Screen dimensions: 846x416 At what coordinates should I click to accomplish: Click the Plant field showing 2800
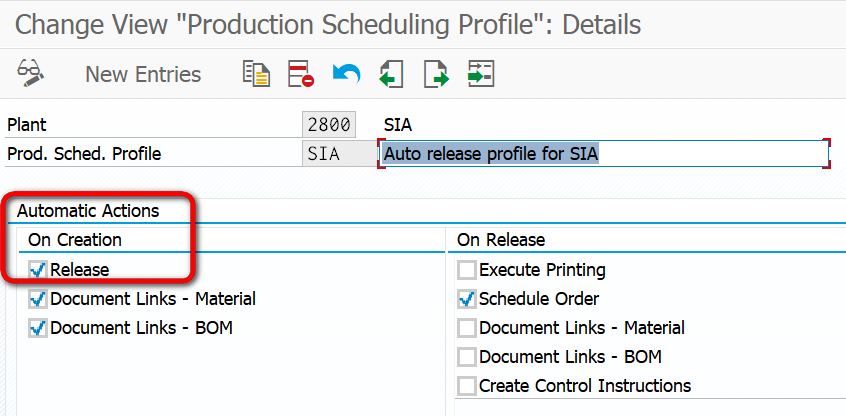coord(328,125)
